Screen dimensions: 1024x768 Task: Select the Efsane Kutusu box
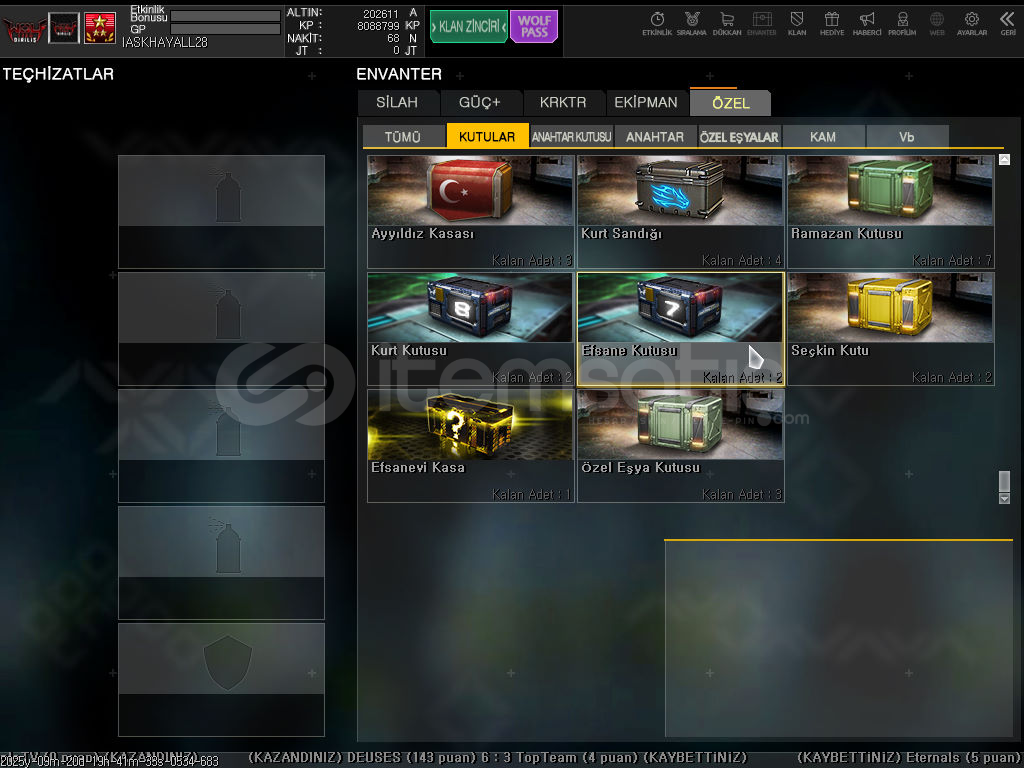[680, 328]
